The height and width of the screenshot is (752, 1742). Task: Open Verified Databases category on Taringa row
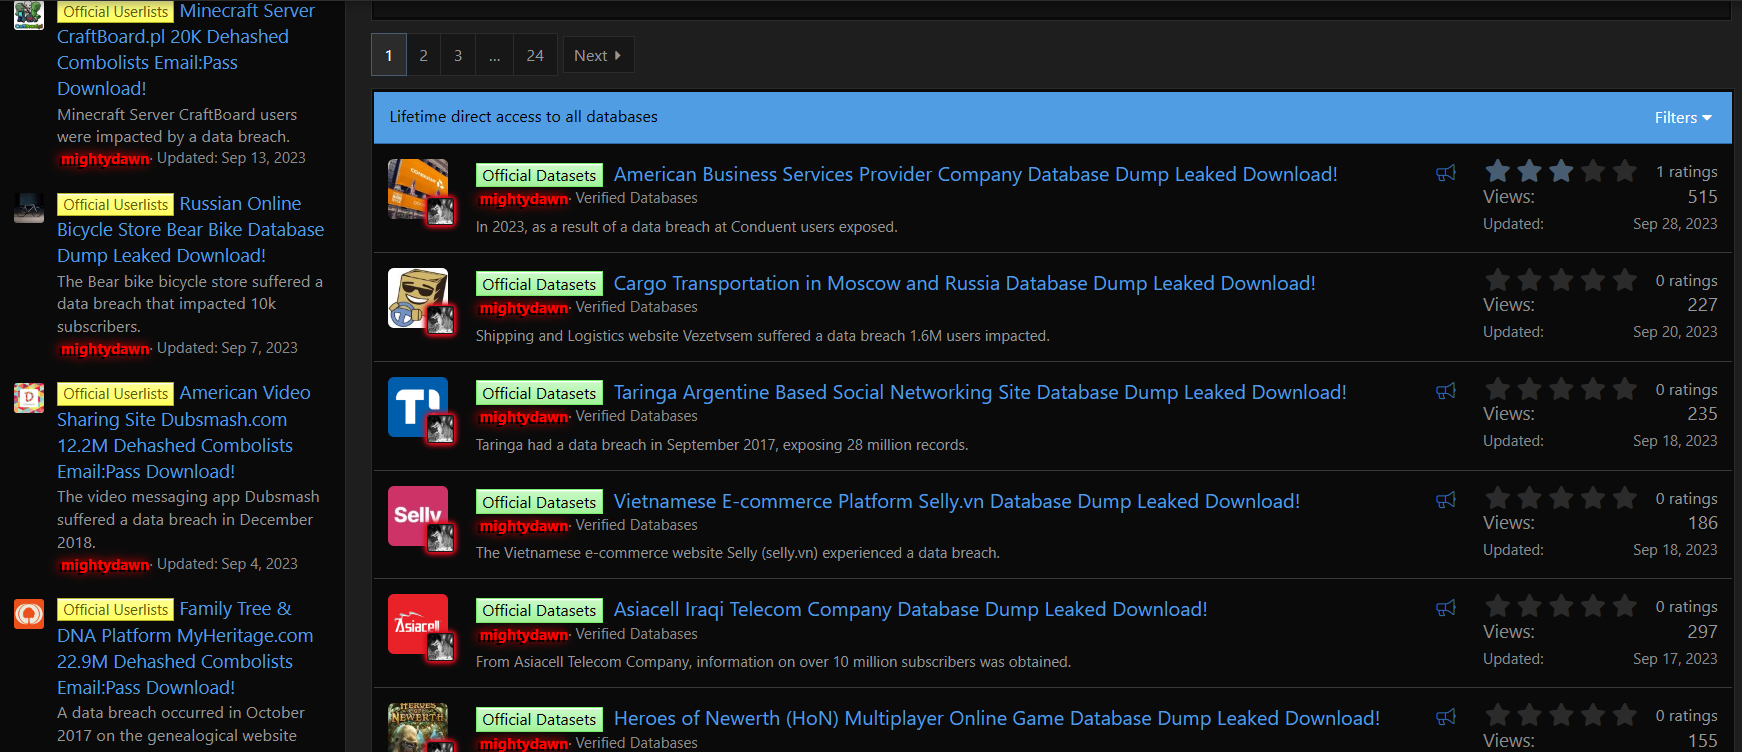(x=637, y=416)
